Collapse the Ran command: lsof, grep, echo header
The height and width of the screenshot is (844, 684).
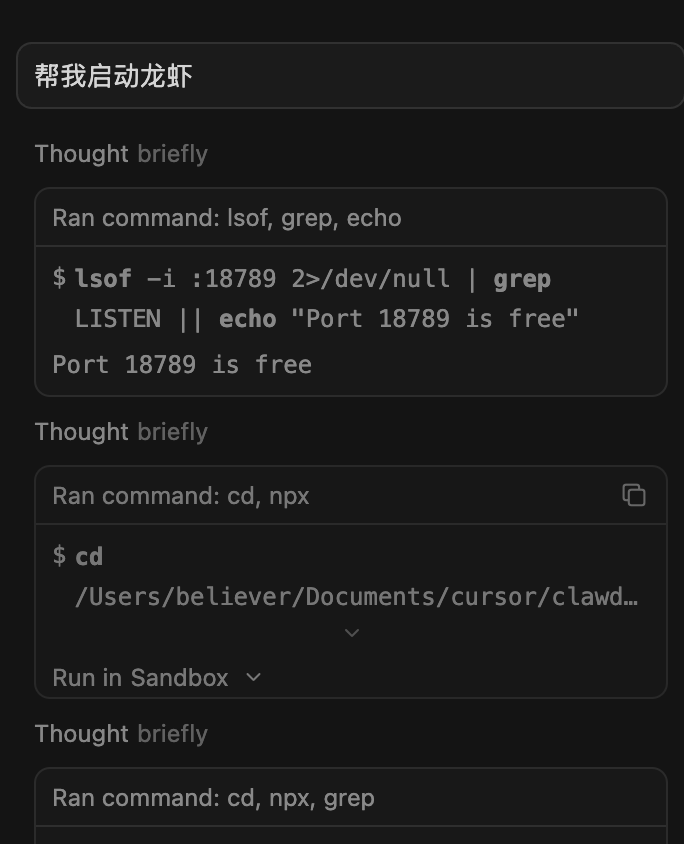(x=227, y=218)
